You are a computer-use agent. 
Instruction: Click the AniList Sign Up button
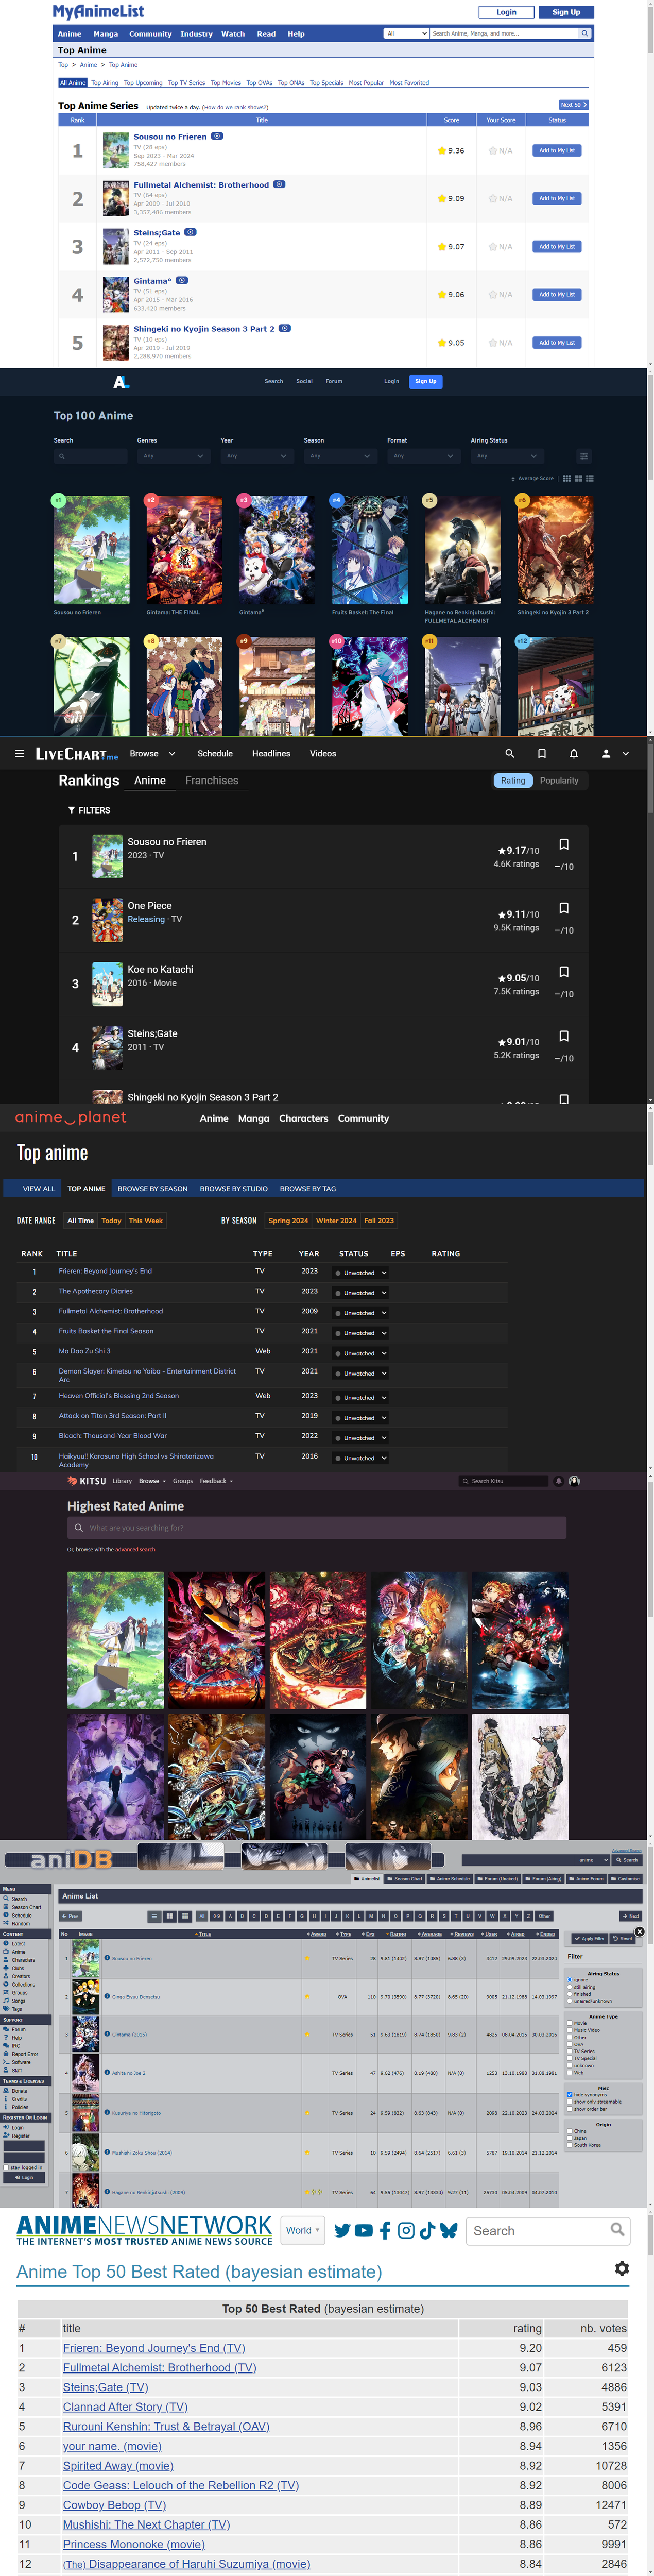[x=426, y=382]
